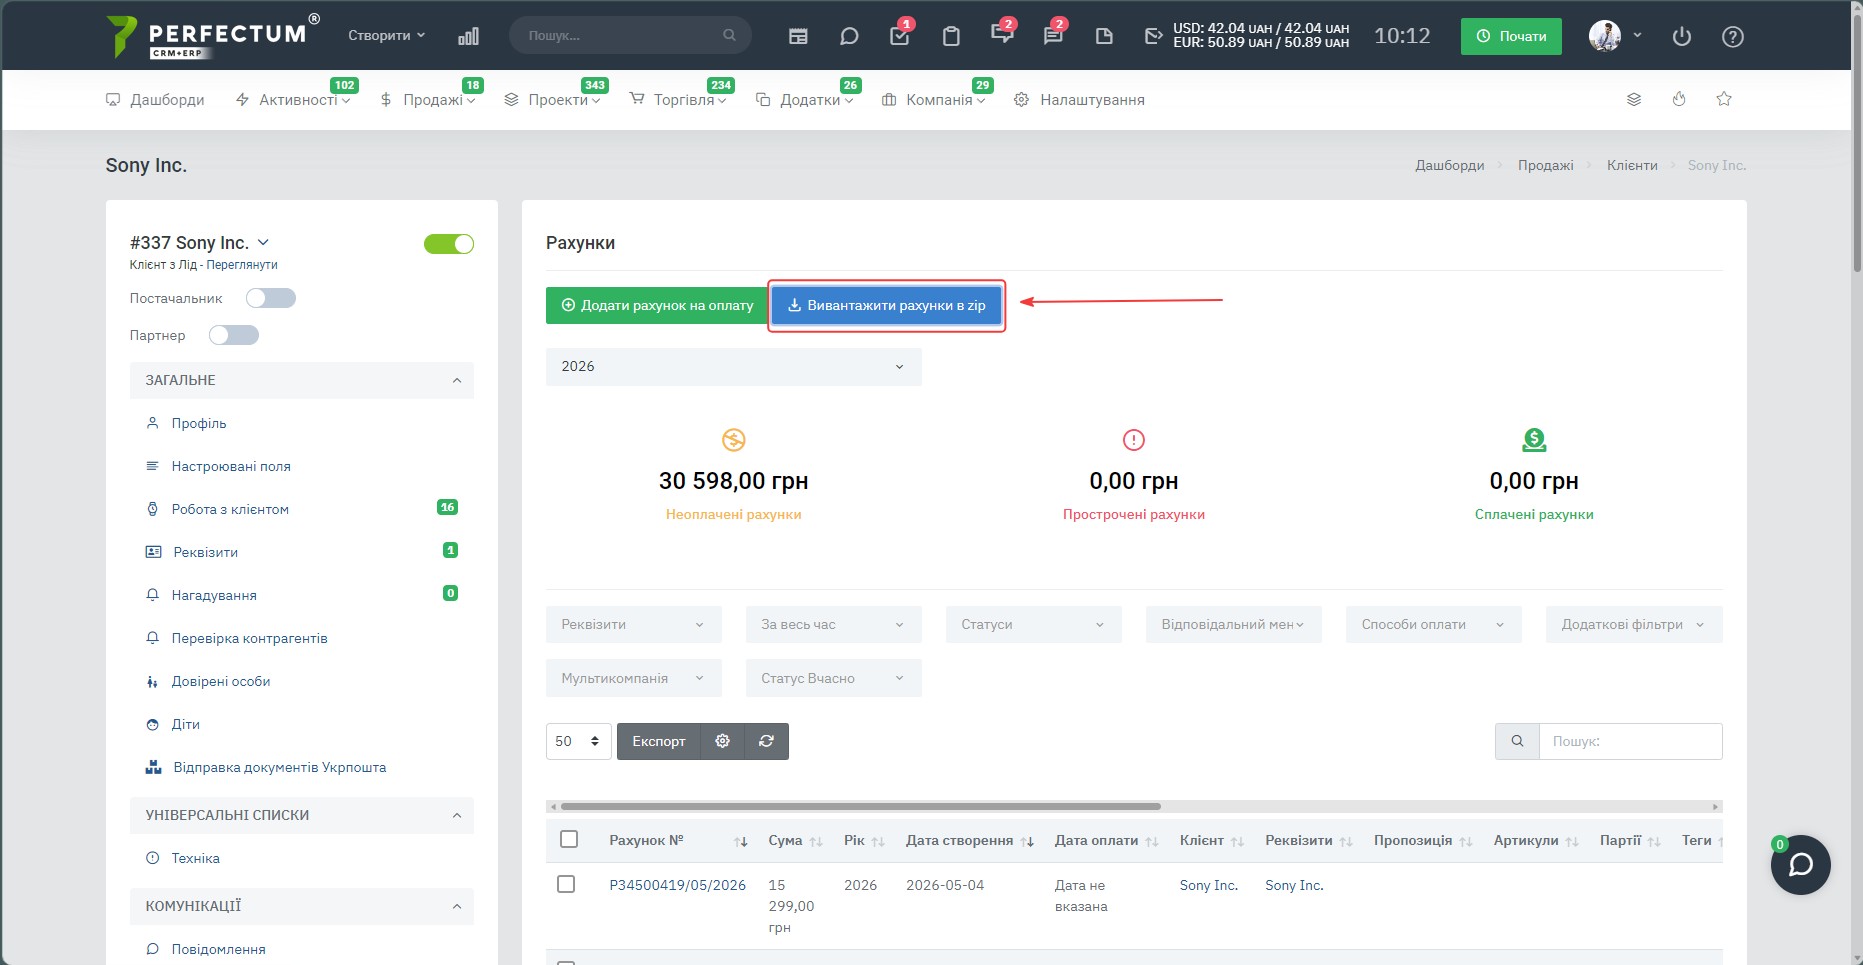
Task: Open the Способи оплати dropdown
Action: tap(1433, 625)
